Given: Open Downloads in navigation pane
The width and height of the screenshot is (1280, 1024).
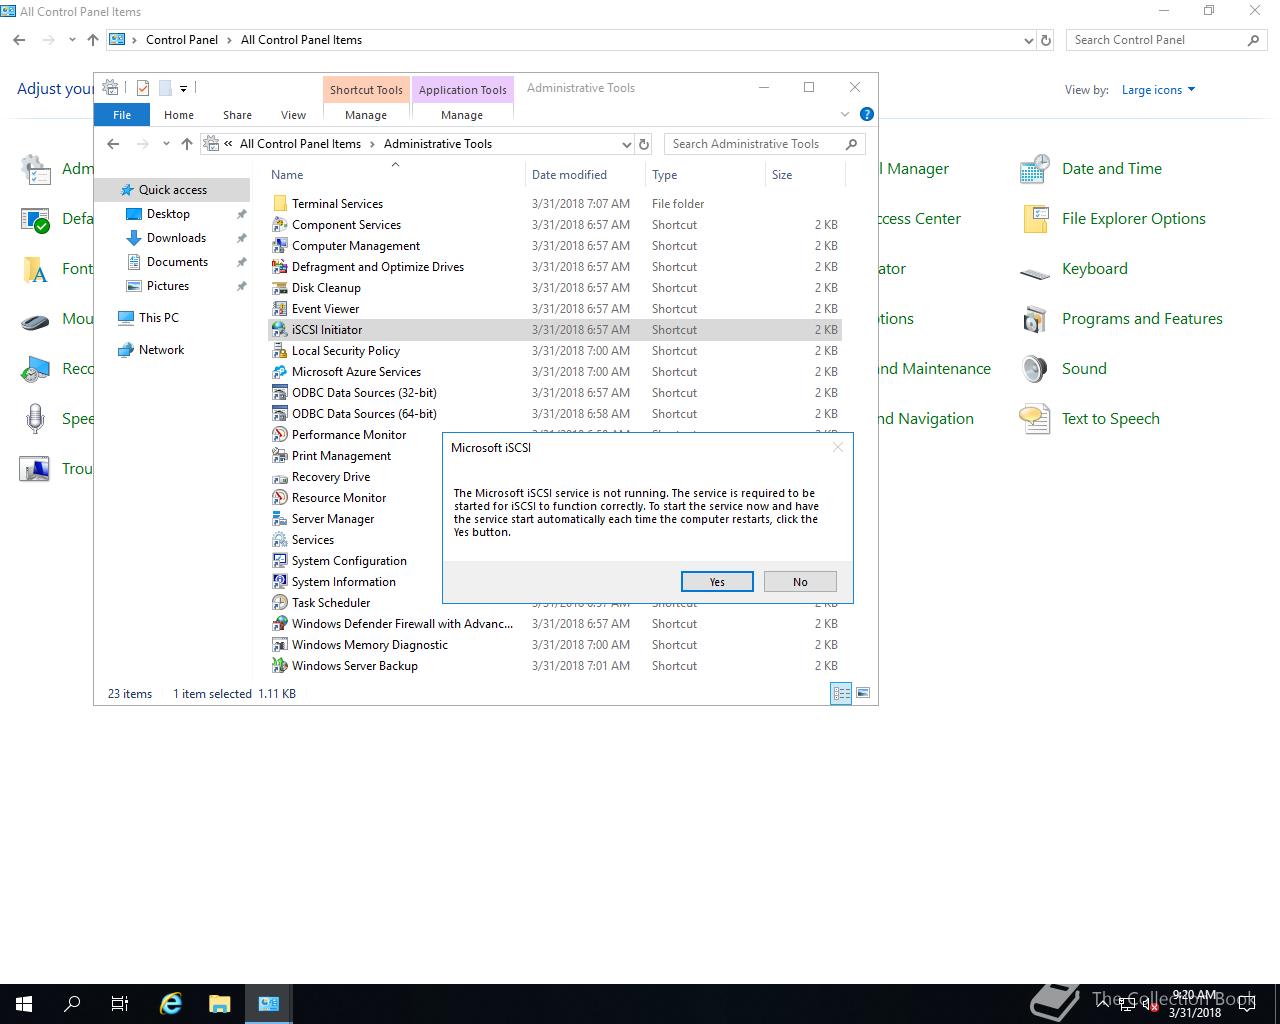Looking at the screenshot, I should pos(176,238).
